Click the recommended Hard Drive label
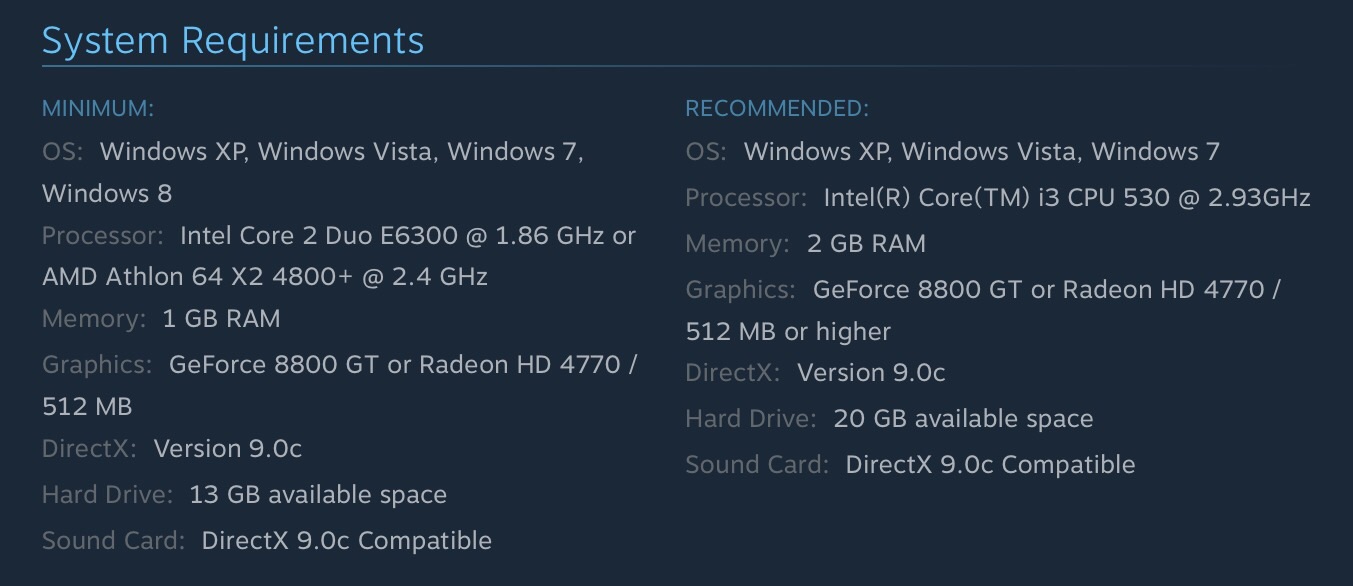 pyautogui.click(x=751, y=418)
